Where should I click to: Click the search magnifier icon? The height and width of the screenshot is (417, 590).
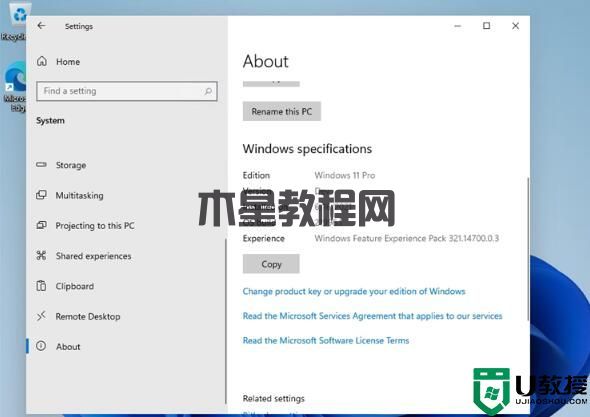pyautogui.click(x=208, y=91)
